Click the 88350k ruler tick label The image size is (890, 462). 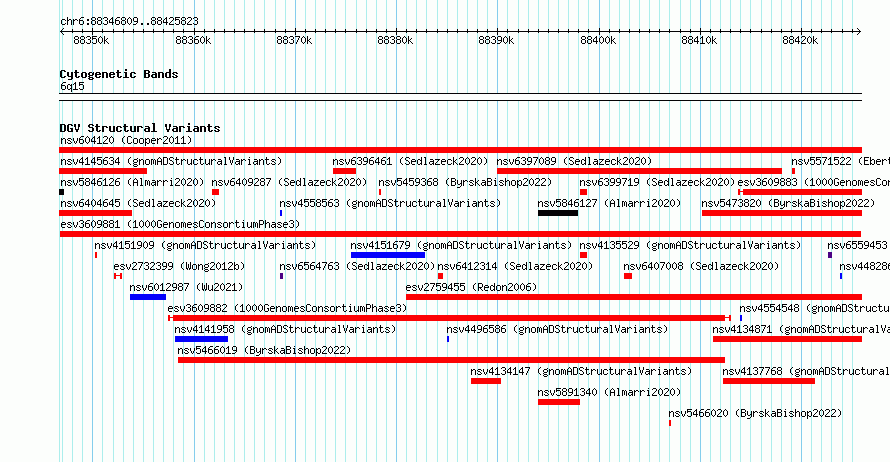click(91, 40)
